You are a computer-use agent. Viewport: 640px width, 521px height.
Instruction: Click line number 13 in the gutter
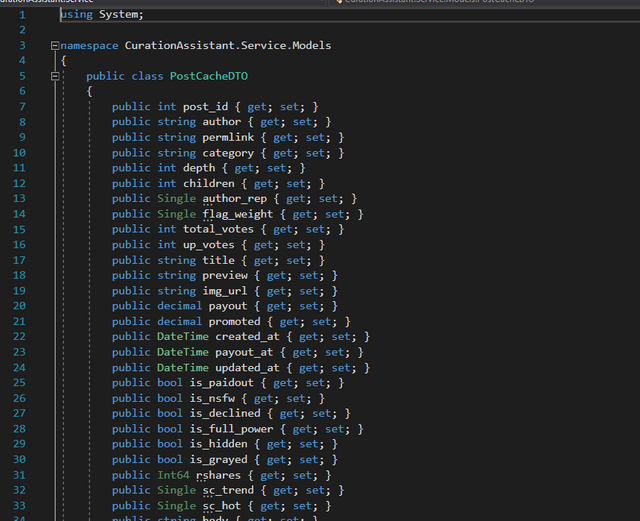click(x=19, y=199)
